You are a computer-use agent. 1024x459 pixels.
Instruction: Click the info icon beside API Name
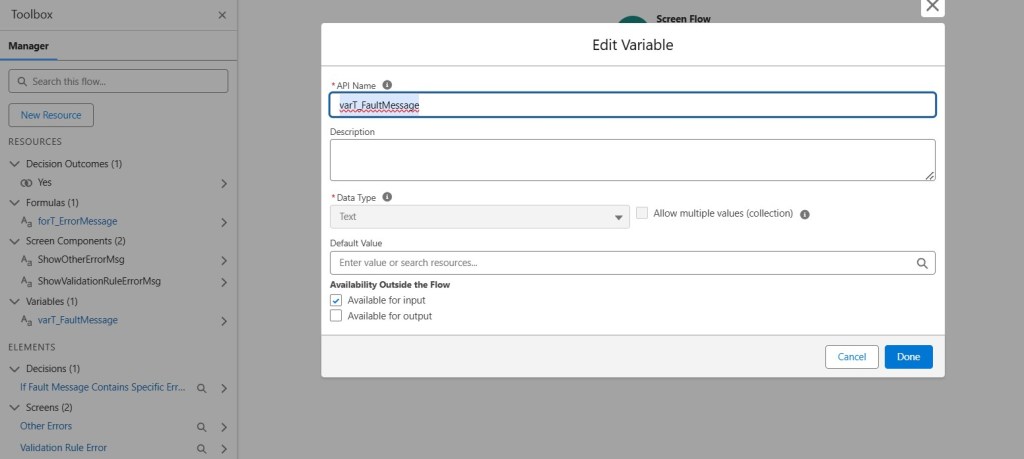387,85
